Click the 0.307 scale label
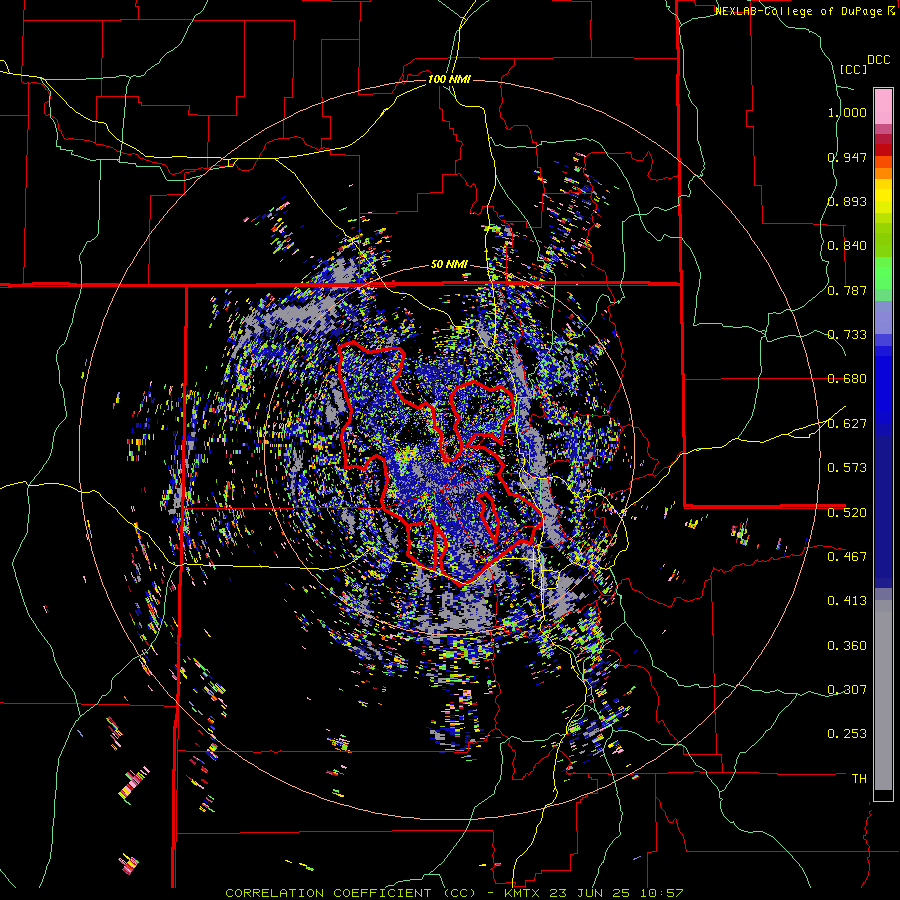This screenshot has height=900, width=900. tap(847, 690)
